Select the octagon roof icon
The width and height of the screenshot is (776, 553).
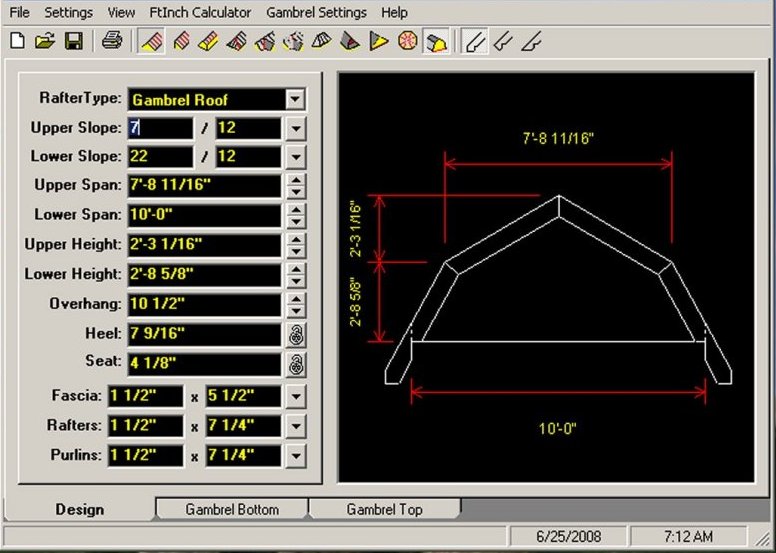(x=407, y=41)
